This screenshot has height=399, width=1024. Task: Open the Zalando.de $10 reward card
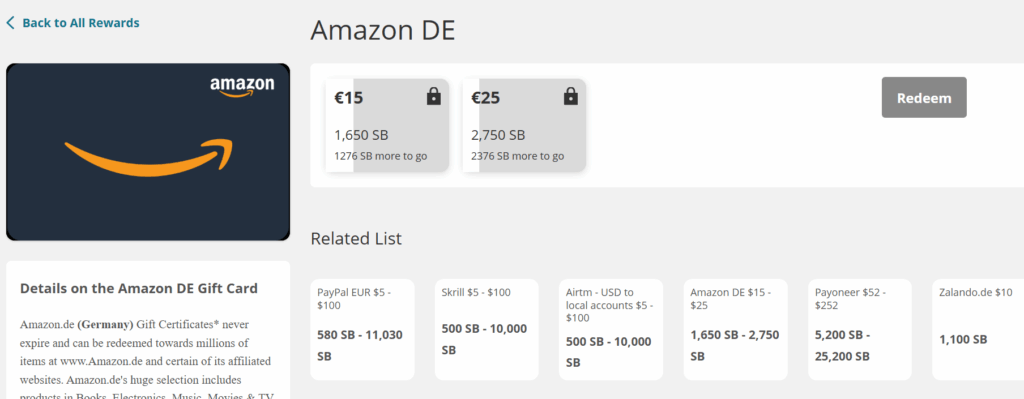[x=978, y=329]
